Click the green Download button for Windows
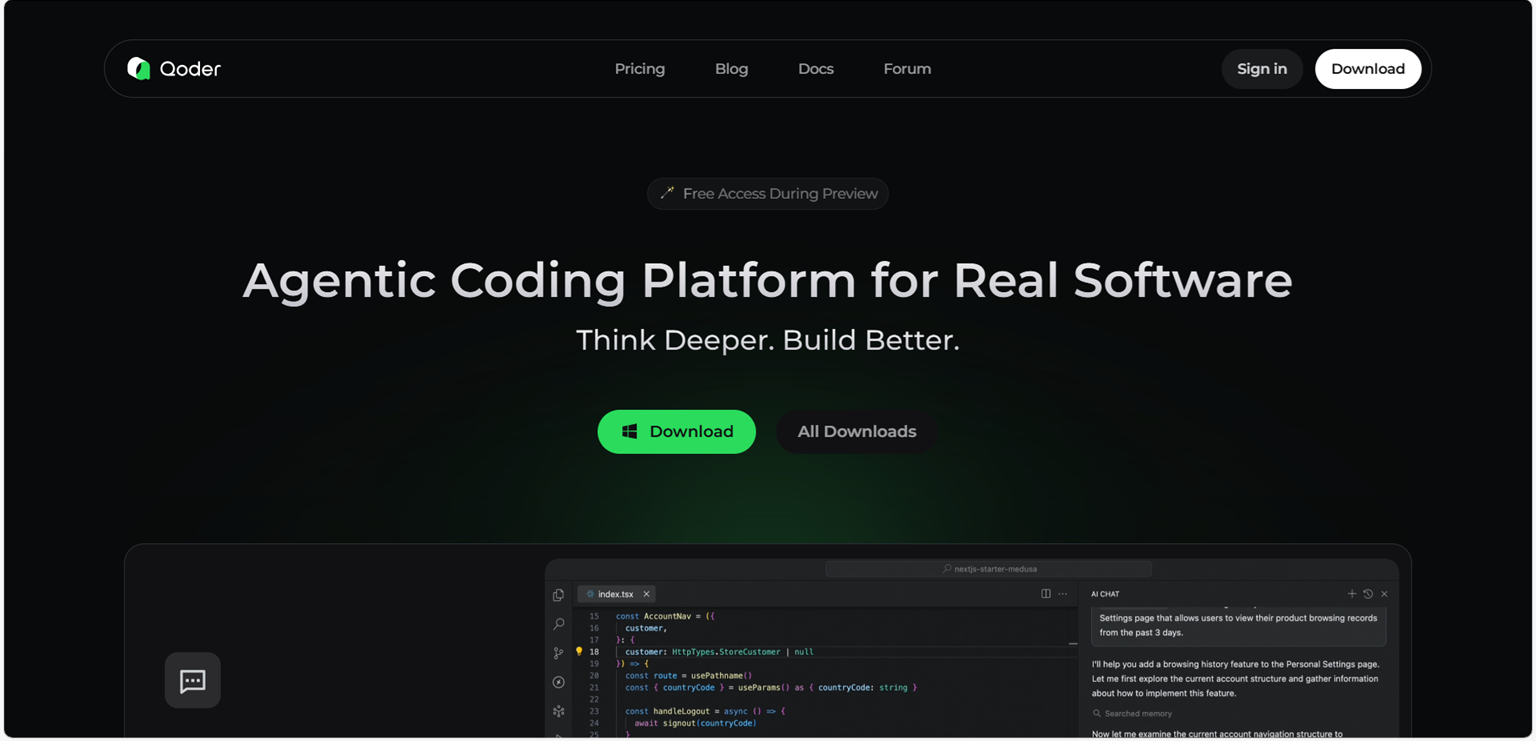The image size is (1536, 741). 677,432
